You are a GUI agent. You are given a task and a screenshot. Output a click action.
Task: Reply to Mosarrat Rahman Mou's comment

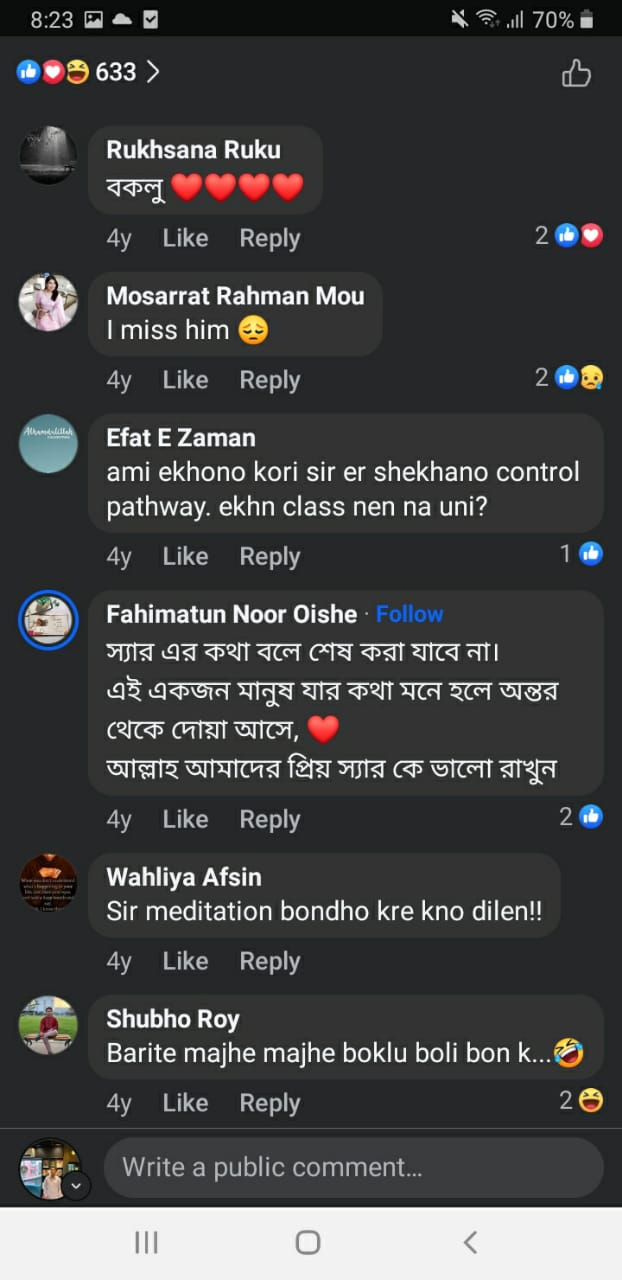click(x=269, y=380)
